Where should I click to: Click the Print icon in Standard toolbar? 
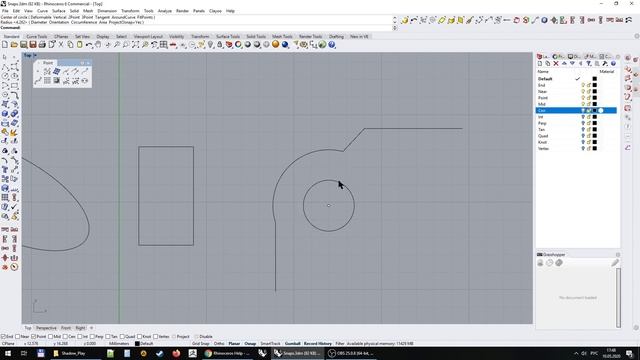coord(42,44)
